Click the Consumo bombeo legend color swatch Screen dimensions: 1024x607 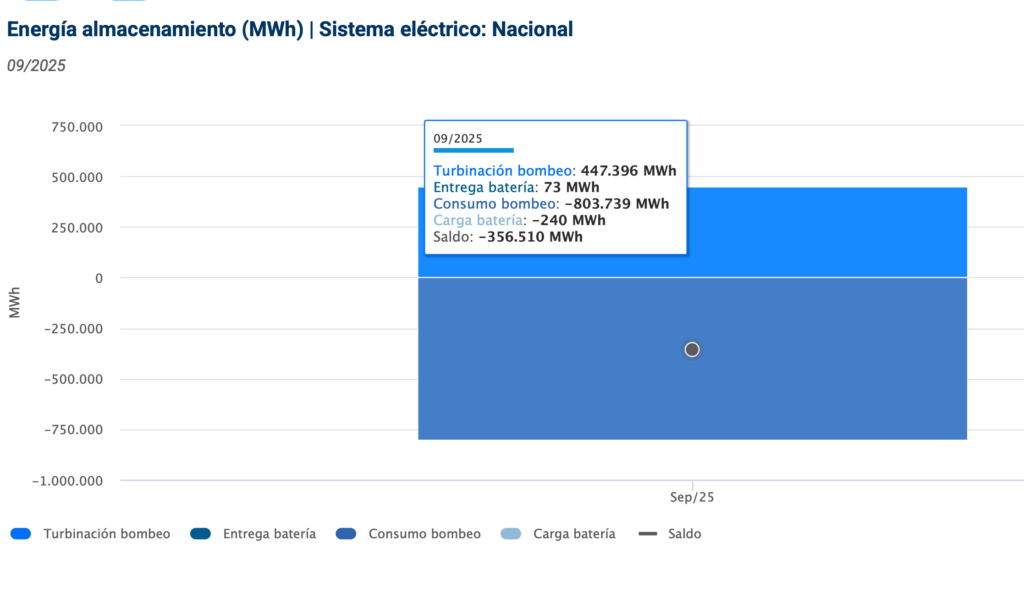[x=346, y=534]
